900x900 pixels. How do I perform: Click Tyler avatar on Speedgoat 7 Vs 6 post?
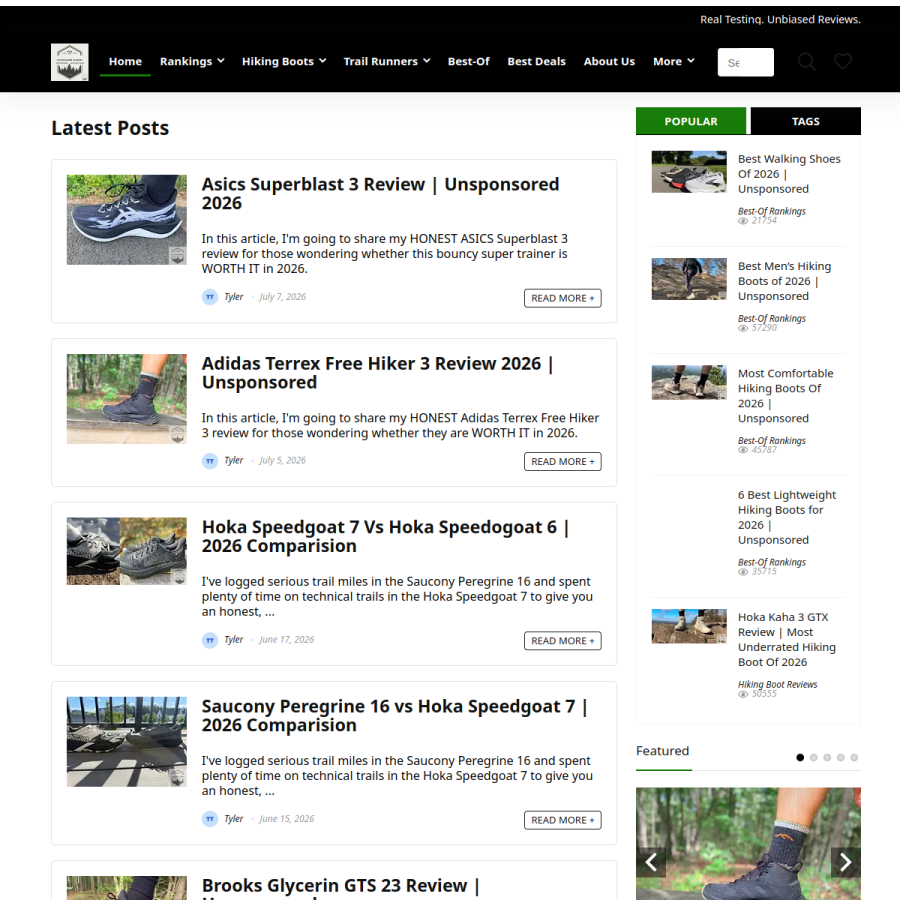210,639
